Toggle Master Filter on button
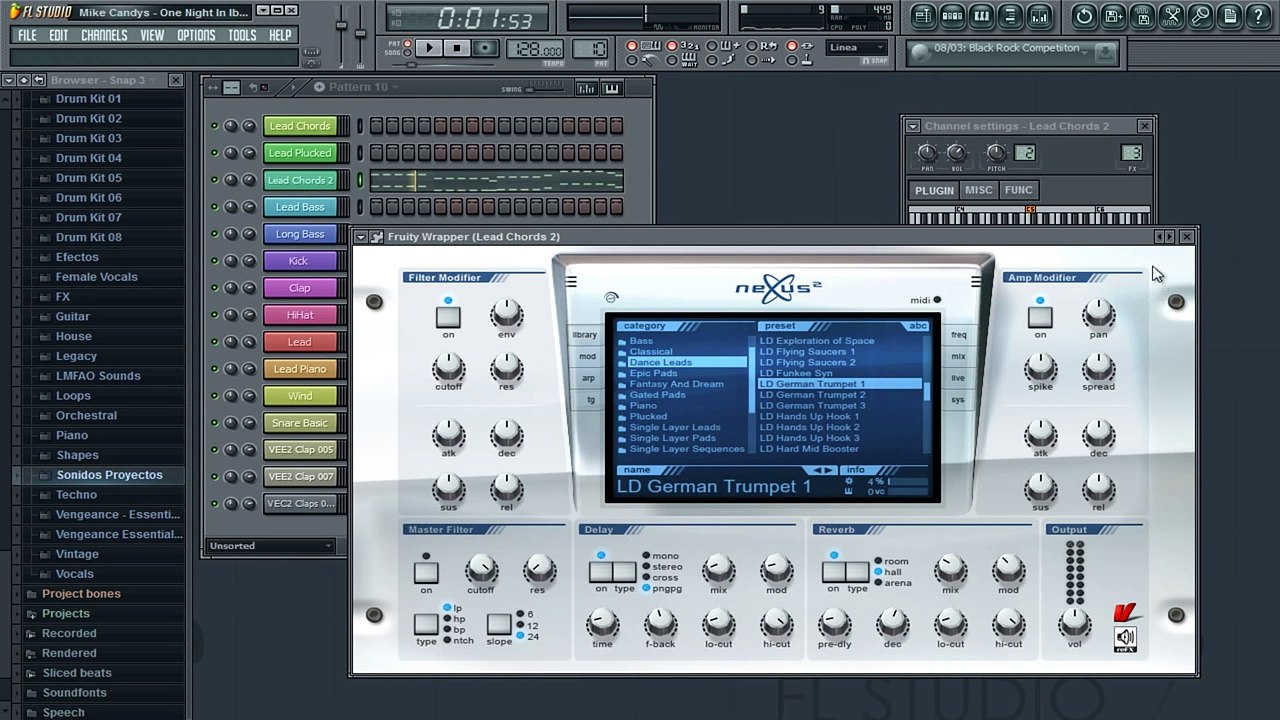 [x=426, y=572]
